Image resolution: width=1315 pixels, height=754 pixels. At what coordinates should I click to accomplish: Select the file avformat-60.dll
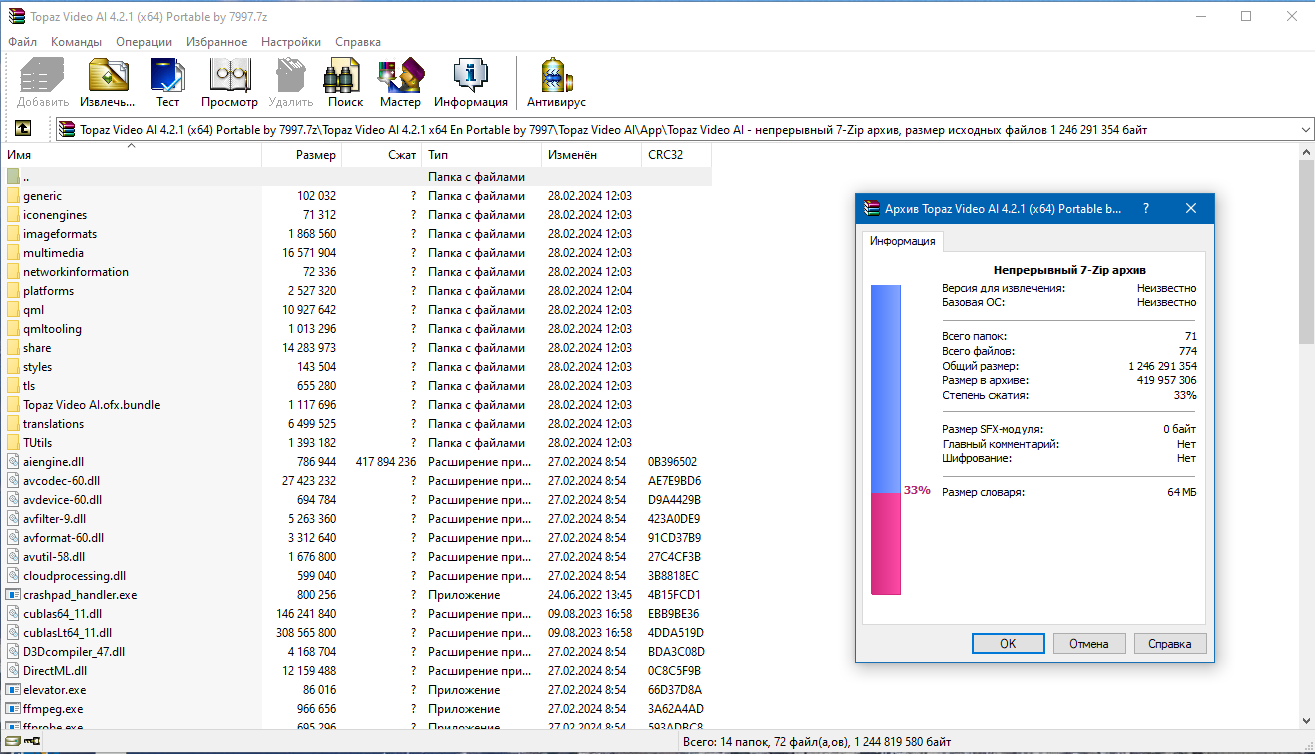pyautogui.click(x=63, y=538)
